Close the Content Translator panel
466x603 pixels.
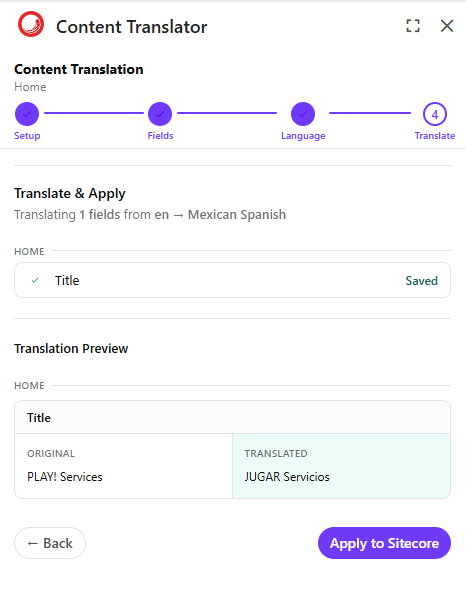(447, 26)
